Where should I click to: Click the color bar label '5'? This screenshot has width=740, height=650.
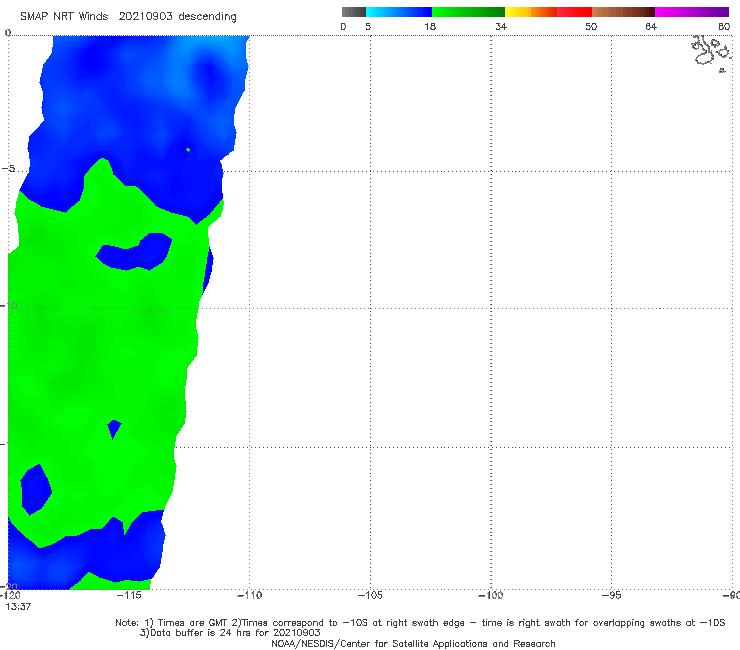click(368, 26)
